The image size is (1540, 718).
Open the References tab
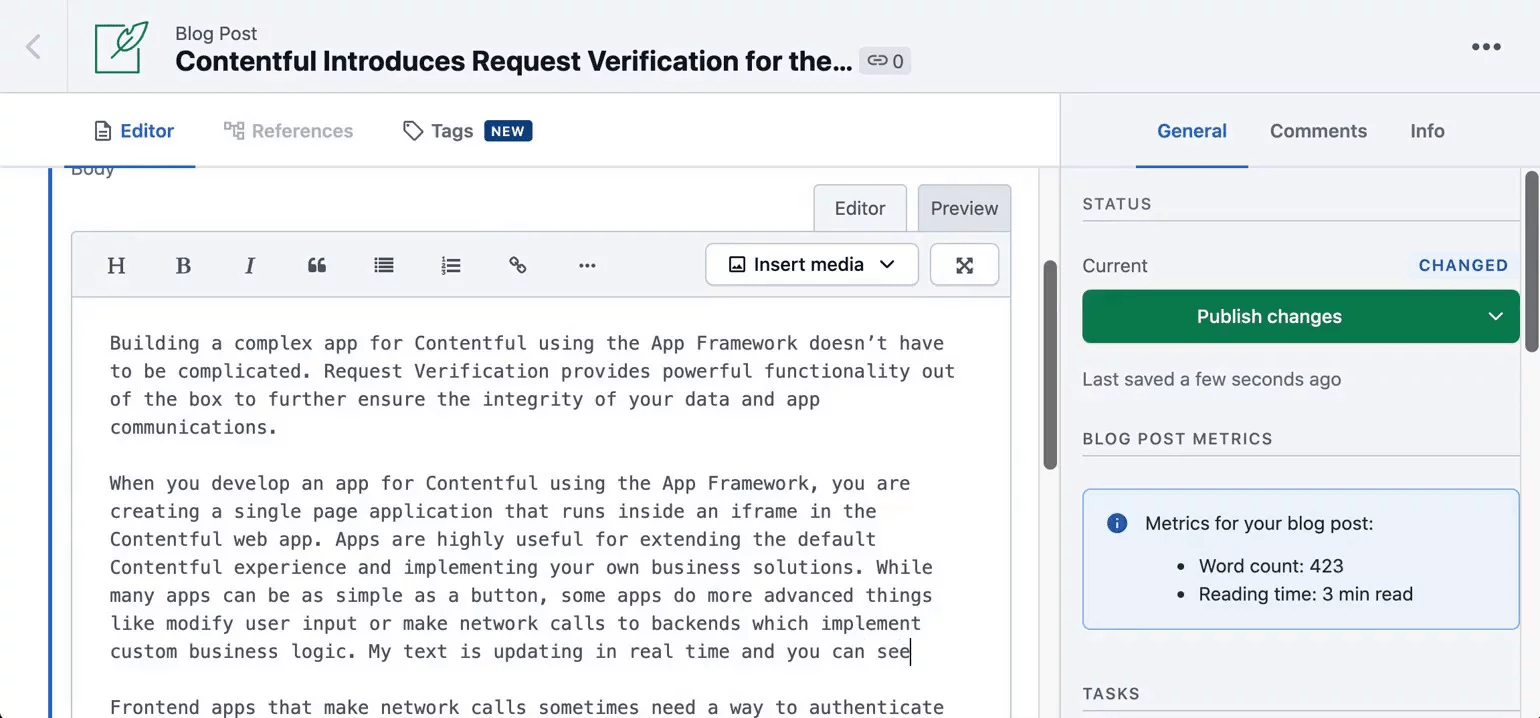tap(288, 131)
